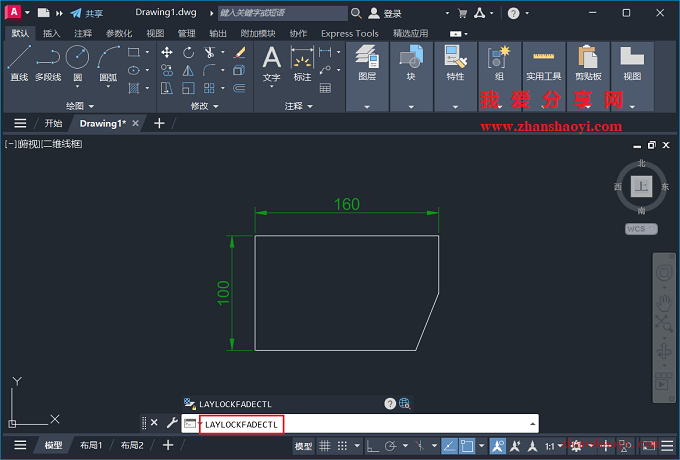Click the Leader annotation icon
Viewport: 680px width, 460px height.
point(325,70)
